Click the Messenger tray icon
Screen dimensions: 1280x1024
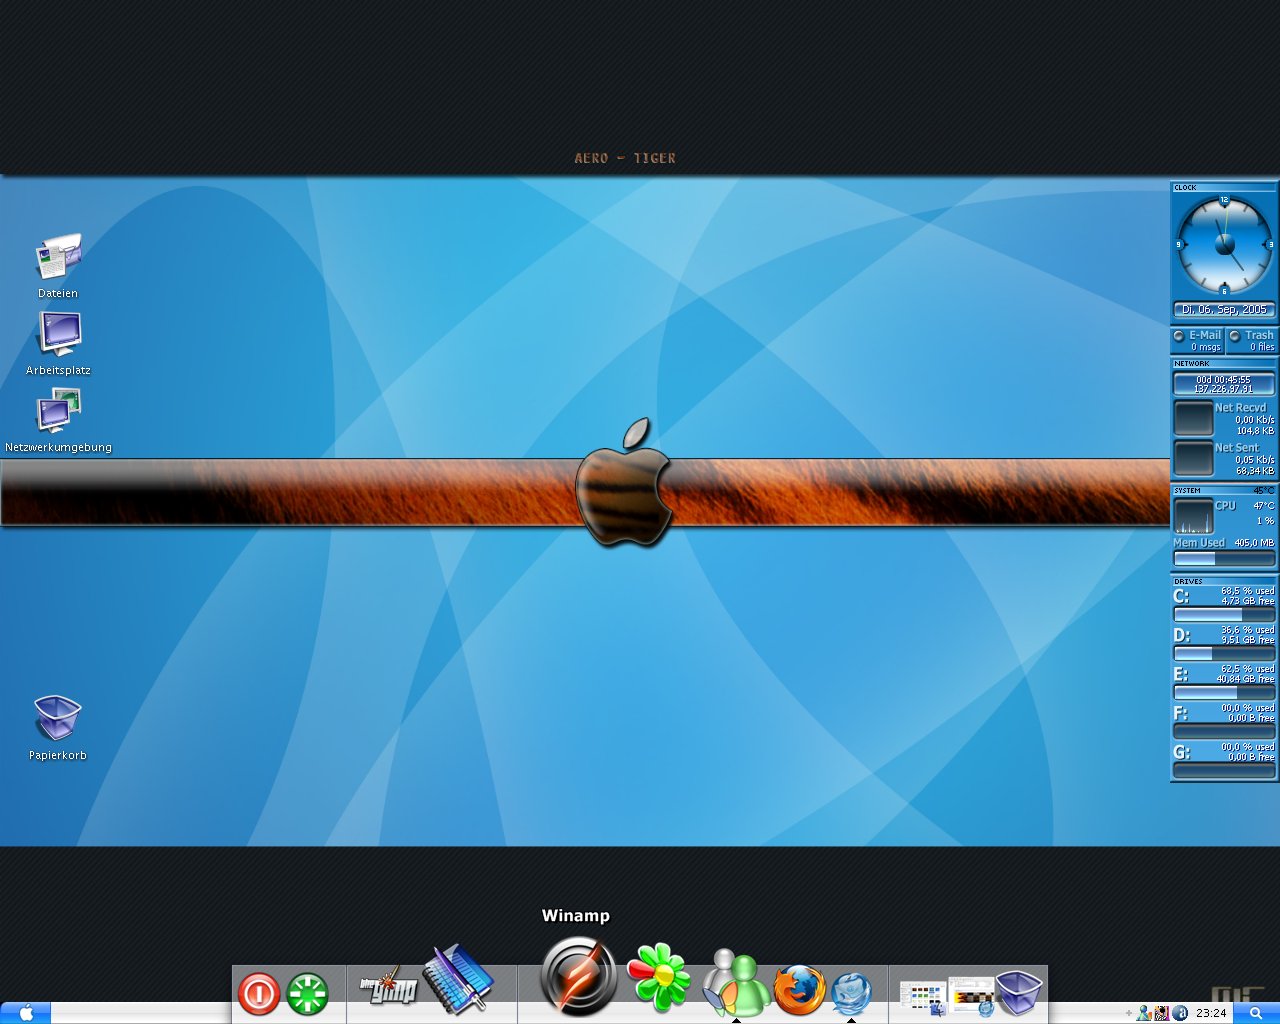pyautogui.click(x=1143, y=1013)
